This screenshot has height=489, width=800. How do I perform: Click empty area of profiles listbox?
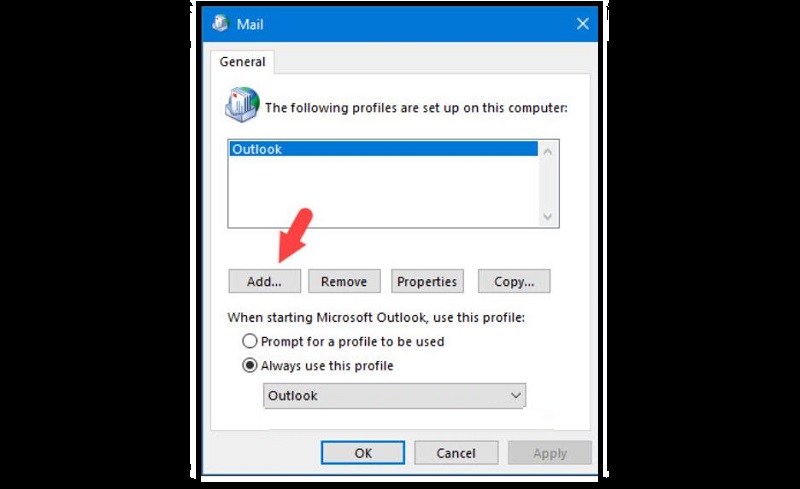[x=383, y=191]
